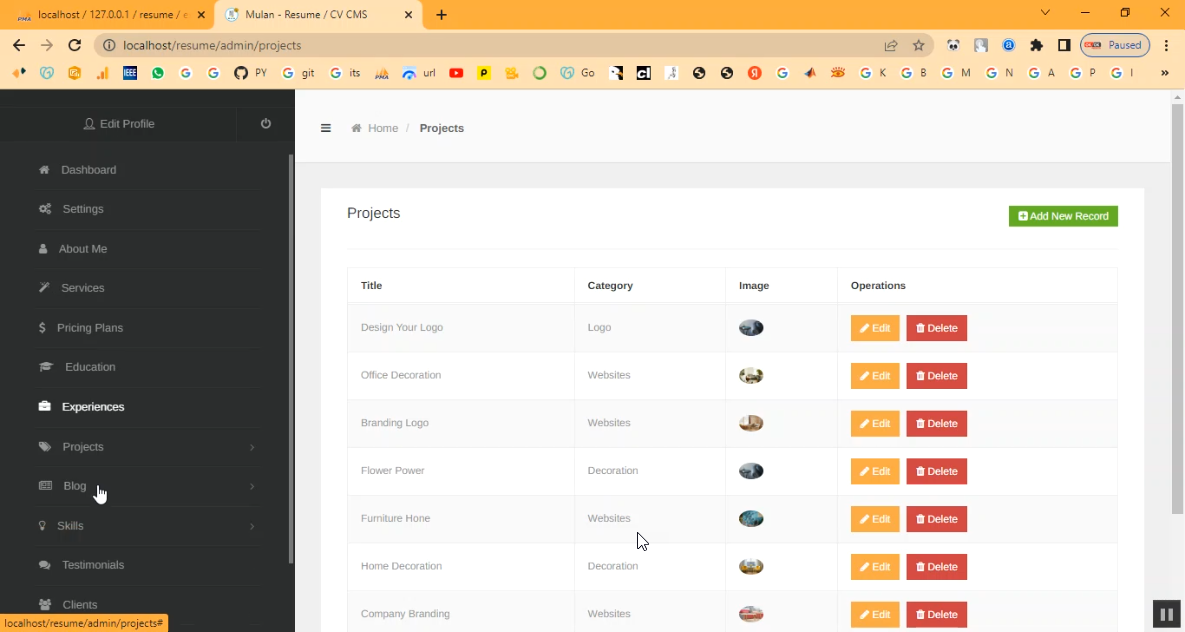Open the Chrome extensions puzzle icon

[x=1036, y=45]
